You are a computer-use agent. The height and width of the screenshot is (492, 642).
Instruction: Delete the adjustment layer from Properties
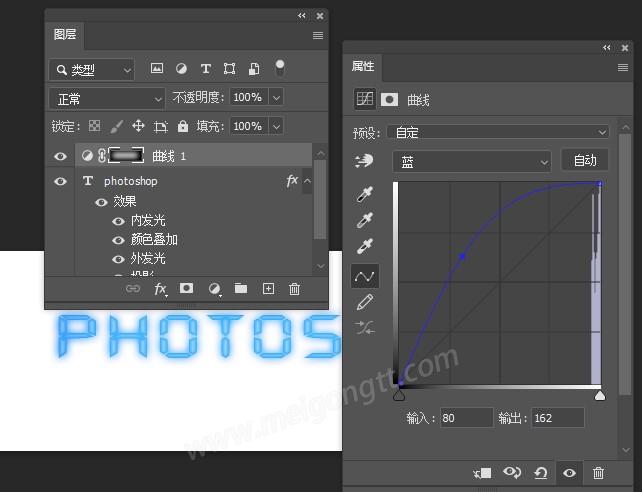(598, 473)
